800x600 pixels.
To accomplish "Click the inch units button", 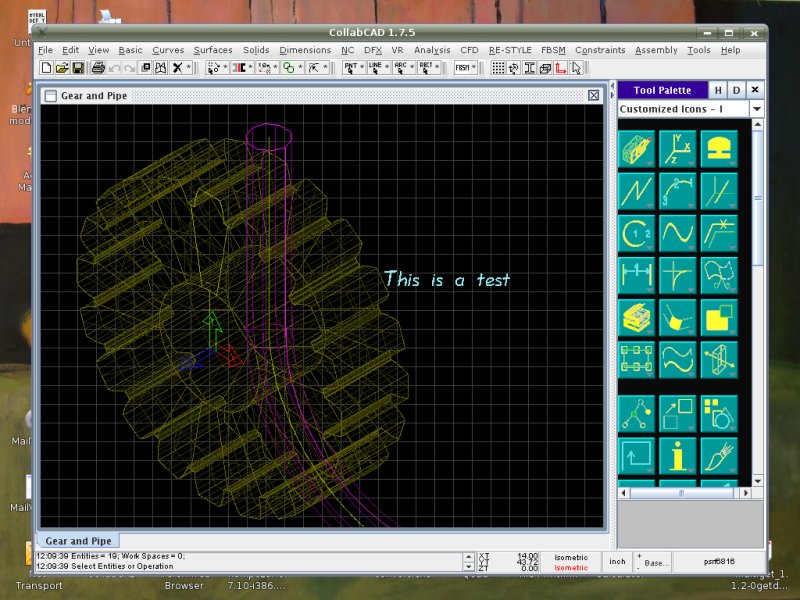I will point(618,561).
